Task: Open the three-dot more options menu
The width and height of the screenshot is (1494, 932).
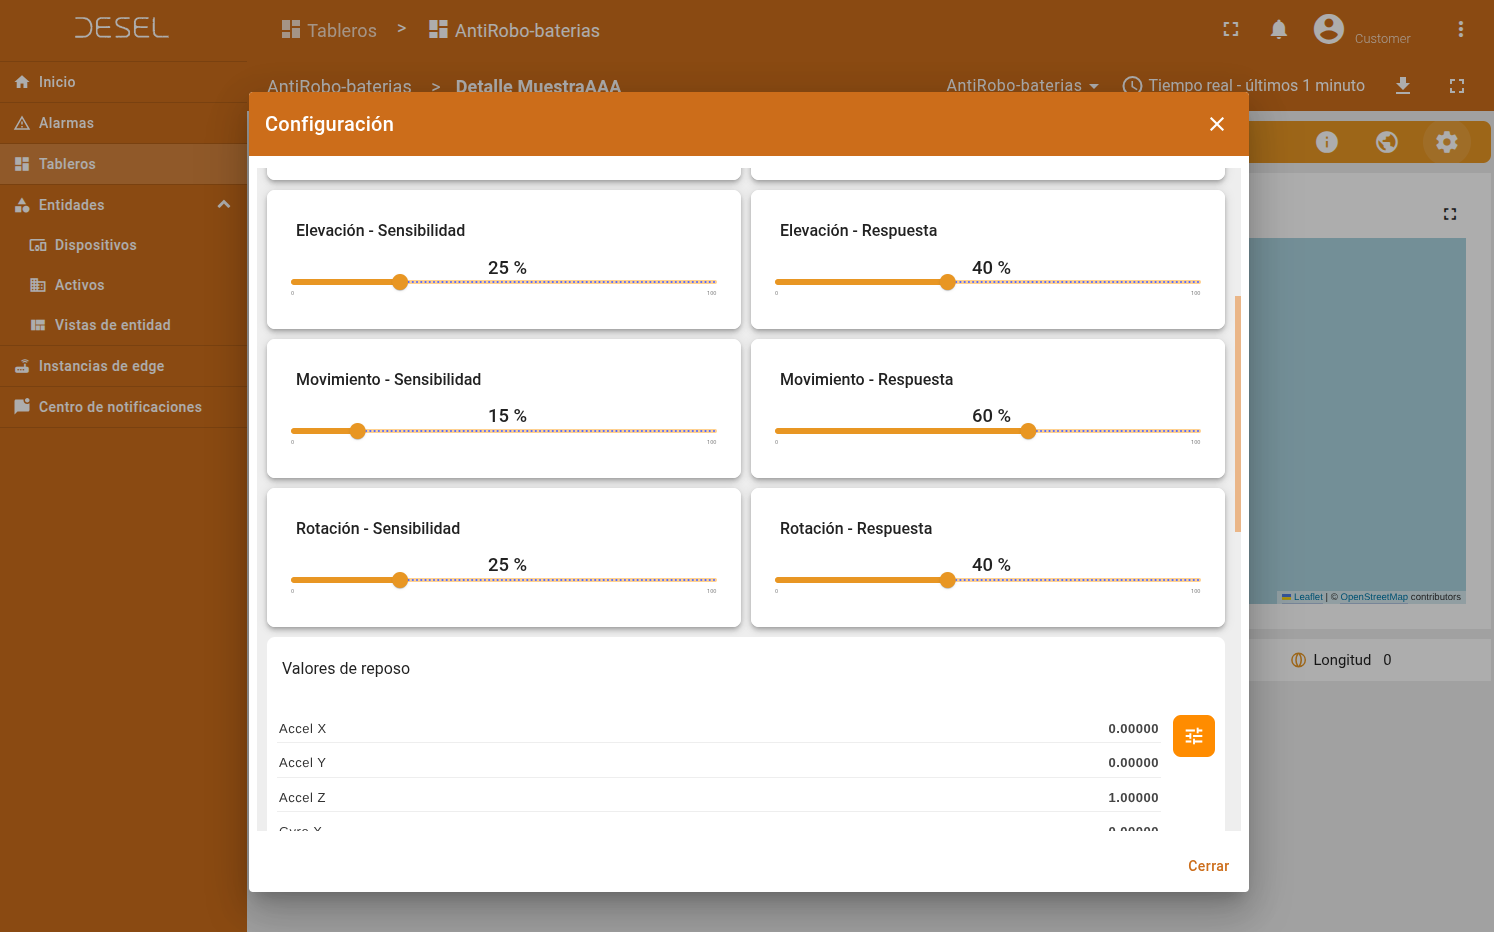Action: [1460, 30]
